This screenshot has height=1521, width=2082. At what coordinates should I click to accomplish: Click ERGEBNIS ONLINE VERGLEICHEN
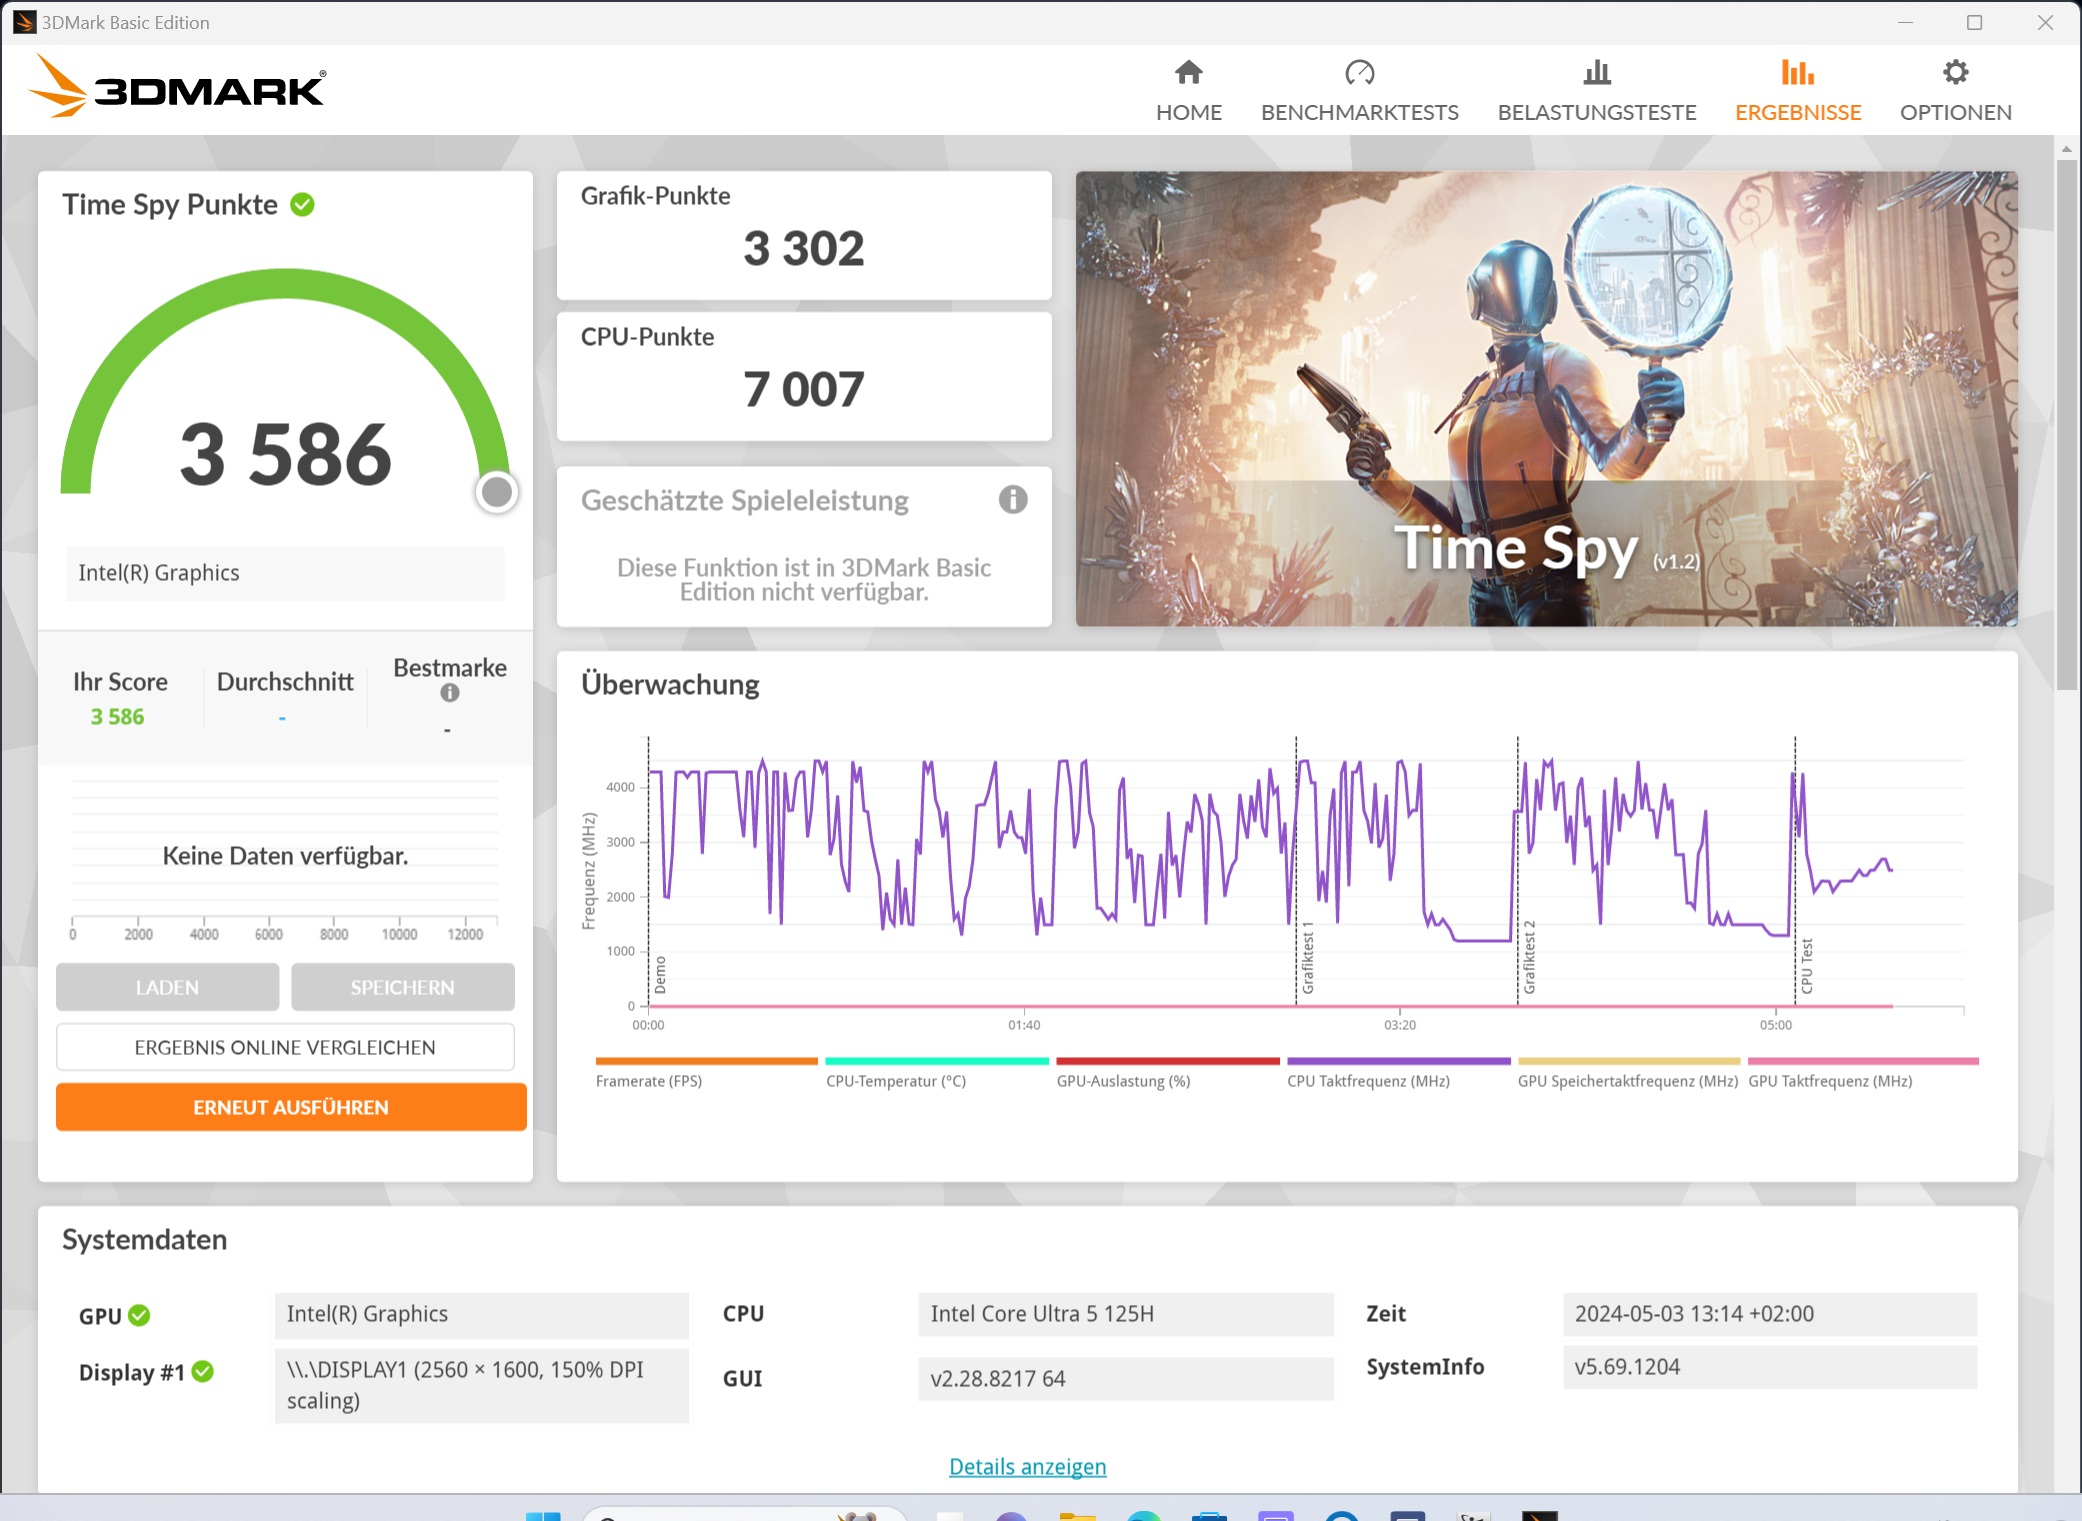285,1047
